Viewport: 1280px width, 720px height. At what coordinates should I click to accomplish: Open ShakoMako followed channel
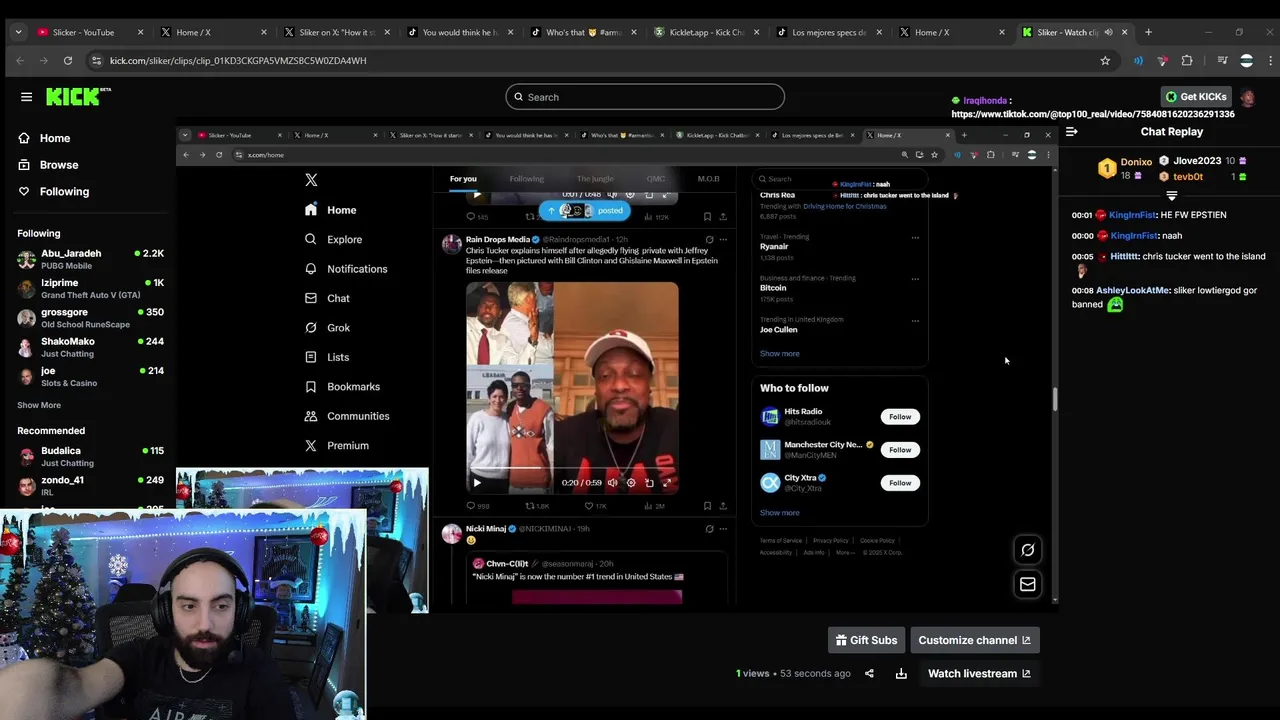(x=90, y=347)
